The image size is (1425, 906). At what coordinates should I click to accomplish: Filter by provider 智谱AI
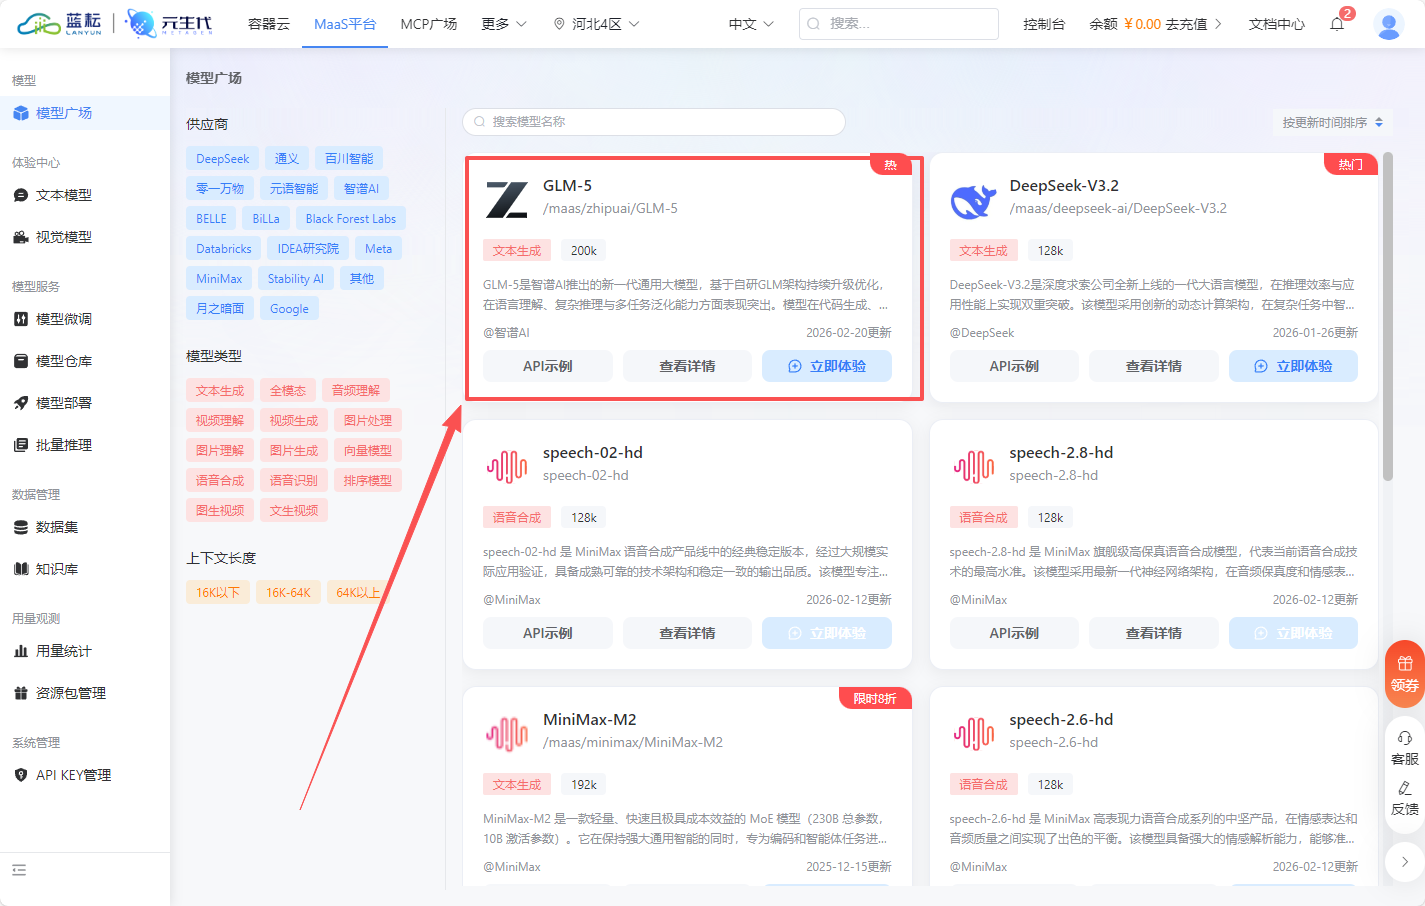tap(361, 188)
